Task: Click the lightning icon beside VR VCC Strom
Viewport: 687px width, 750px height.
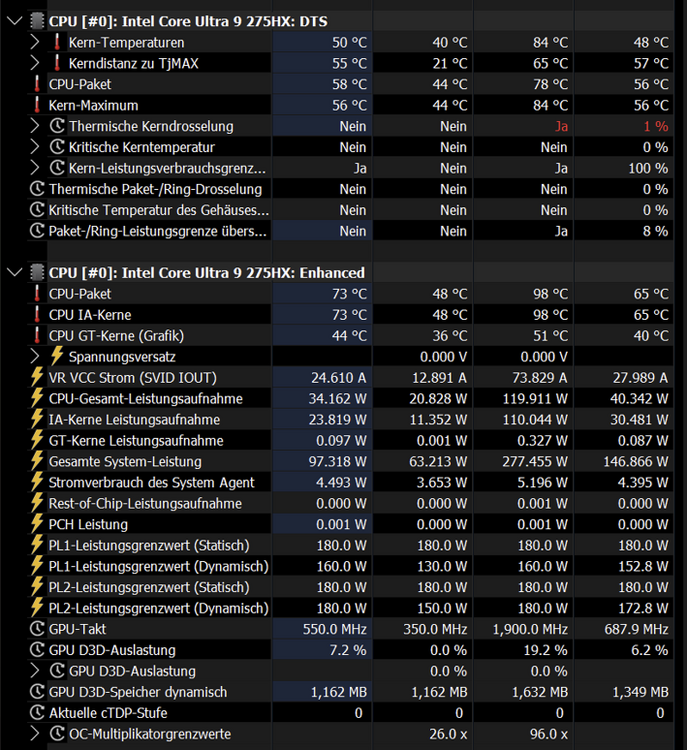Action: (37, 378)
